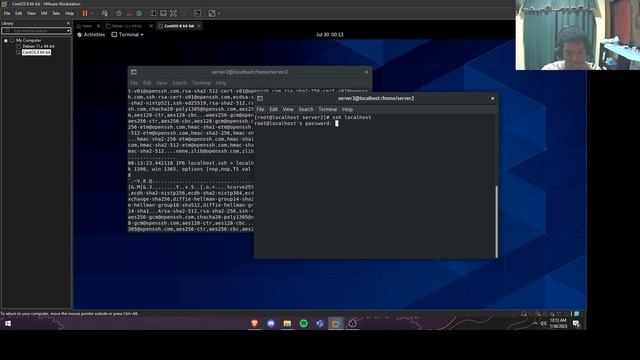This screenshot has width=640, height=360.
Task: Open Edit menu in front terminal
Action: point(273,109)
